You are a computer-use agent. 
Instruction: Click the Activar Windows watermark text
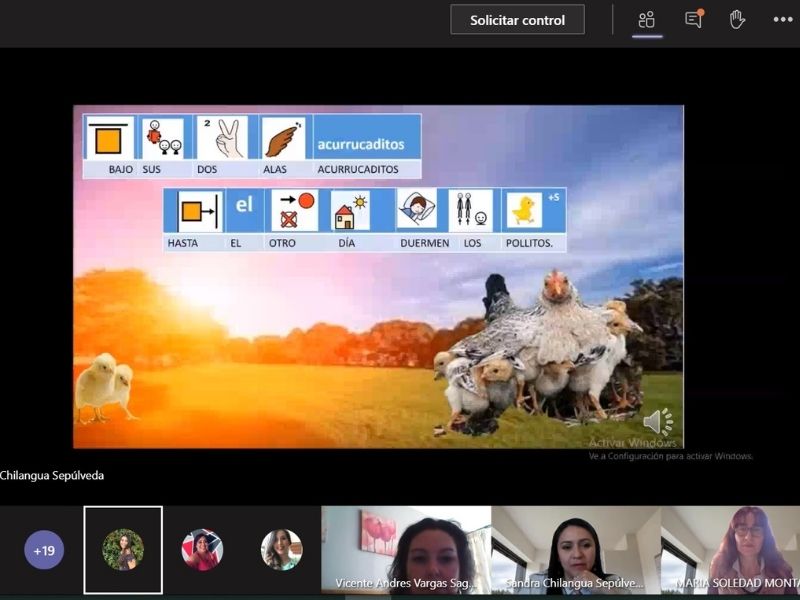tap(632, 442)
